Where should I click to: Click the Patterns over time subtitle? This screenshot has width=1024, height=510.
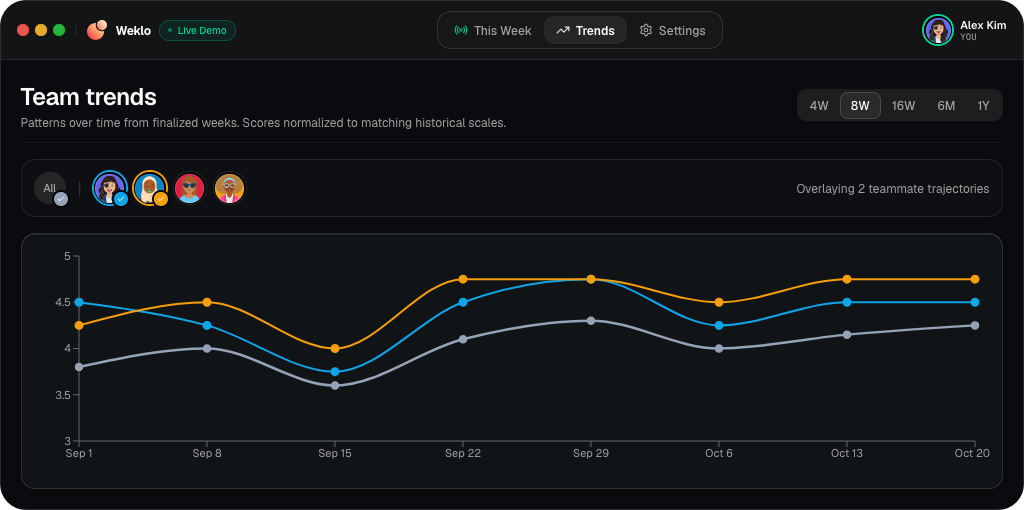pyautogui.click(x=263, y=123)
